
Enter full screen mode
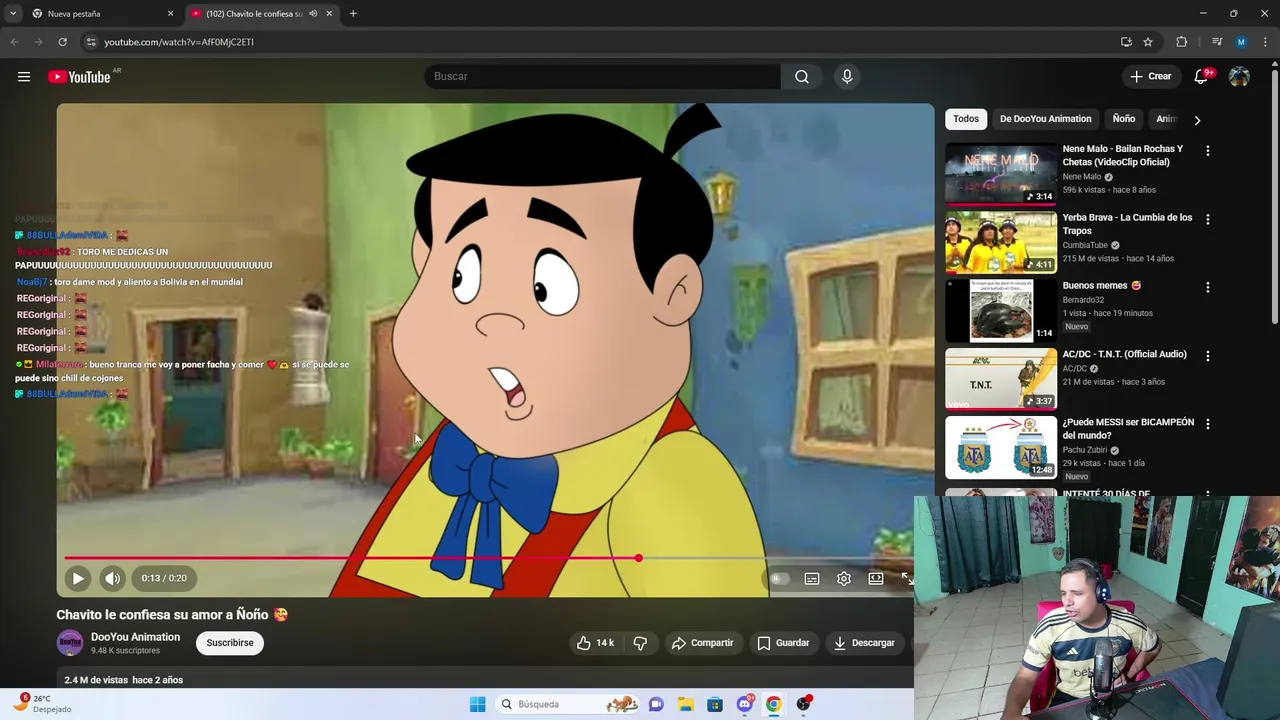906,578
